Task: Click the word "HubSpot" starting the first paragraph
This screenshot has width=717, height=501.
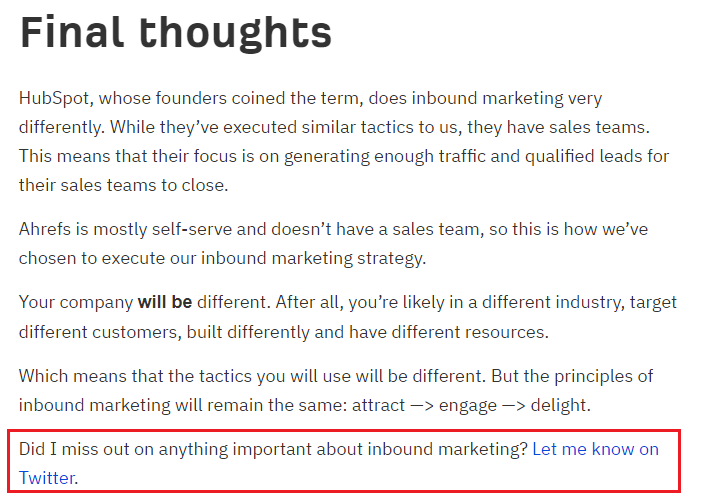Action: coord(51,99)
